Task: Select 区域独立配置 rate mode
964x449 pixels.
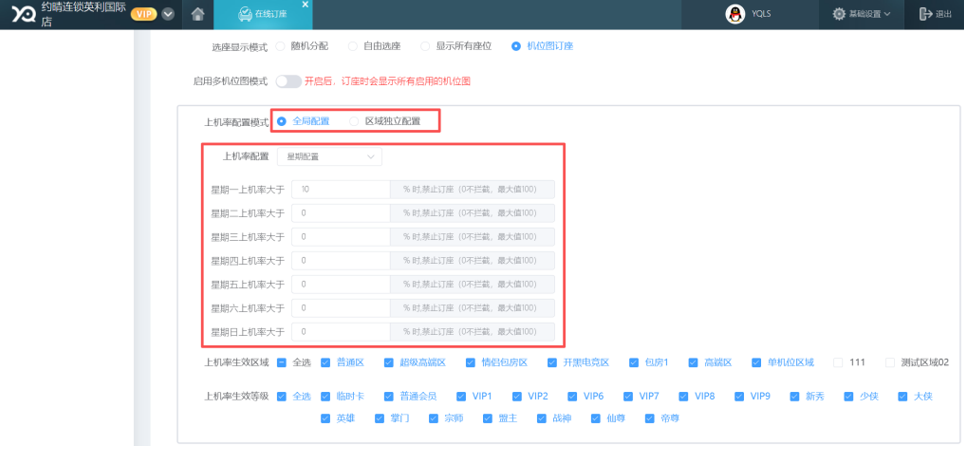Action: coord(354,121)
